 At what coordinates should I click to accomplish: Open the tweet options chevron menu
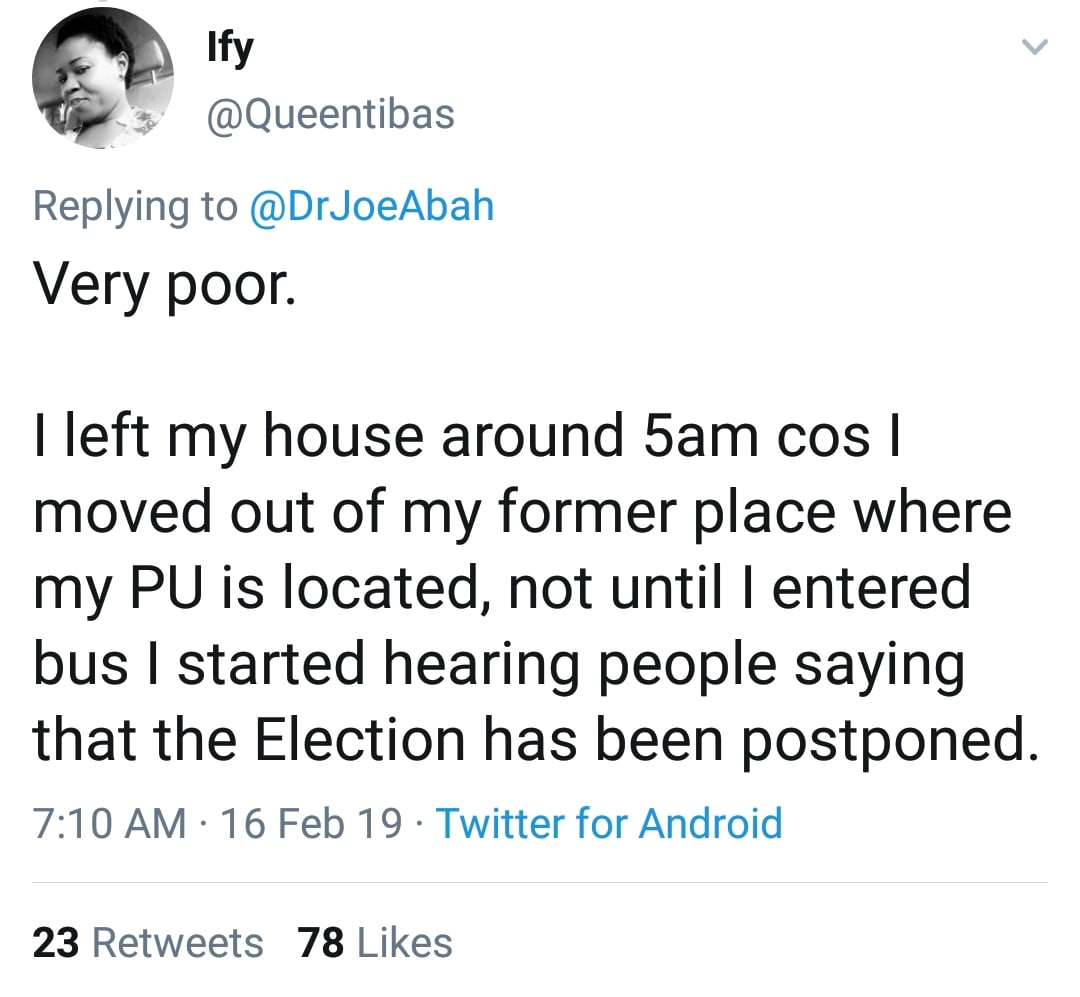[x=1034, y=47]
